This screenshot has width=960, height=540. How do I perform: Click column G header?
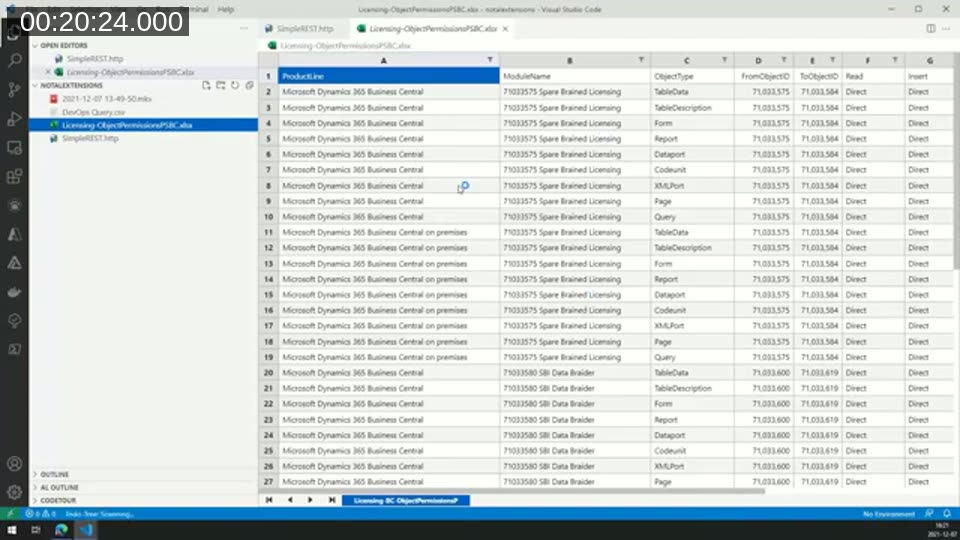[929, 60]
